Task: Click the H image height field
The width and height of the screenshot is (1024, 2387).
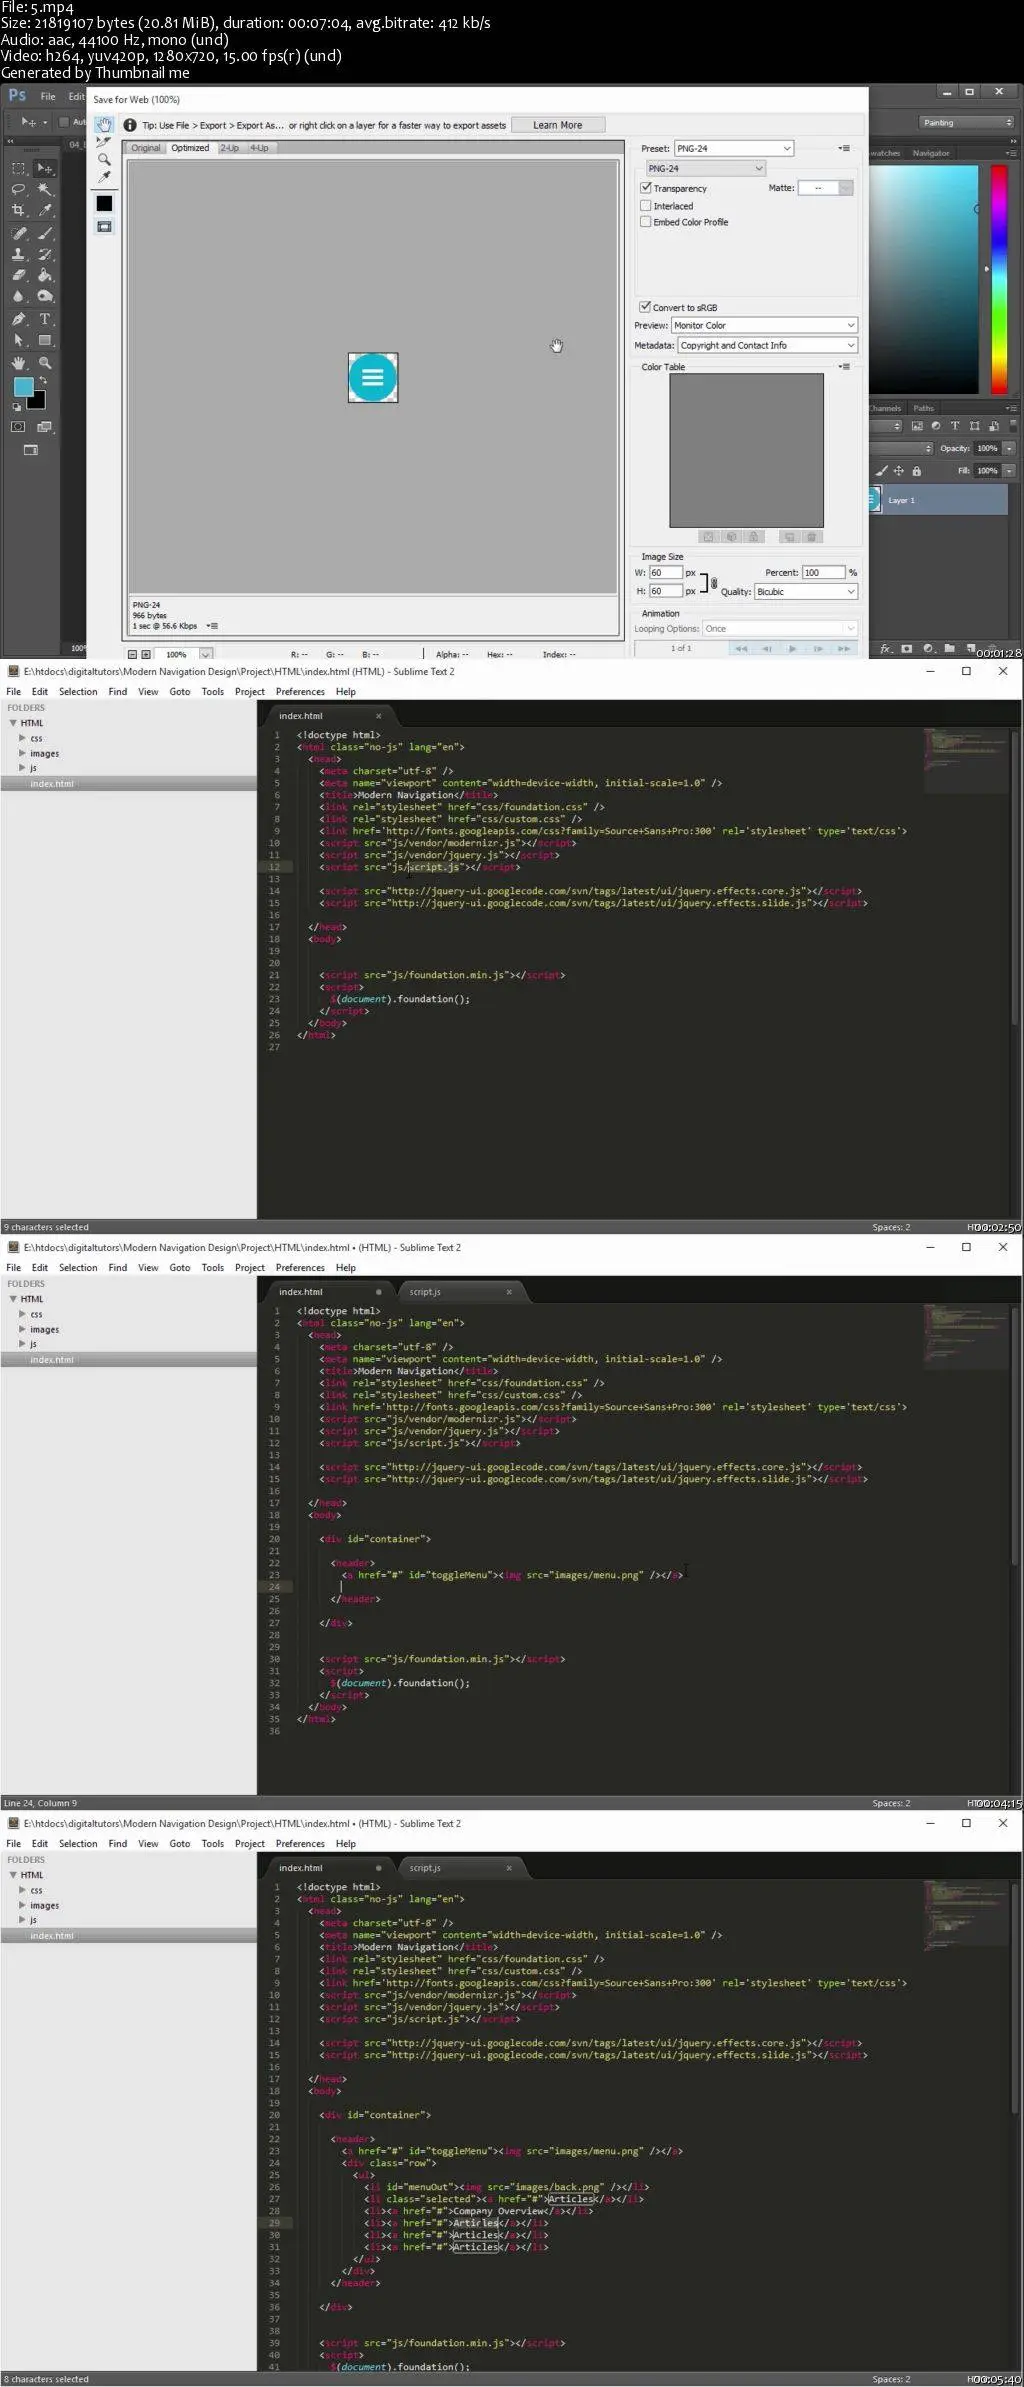Action: [666, 591]
